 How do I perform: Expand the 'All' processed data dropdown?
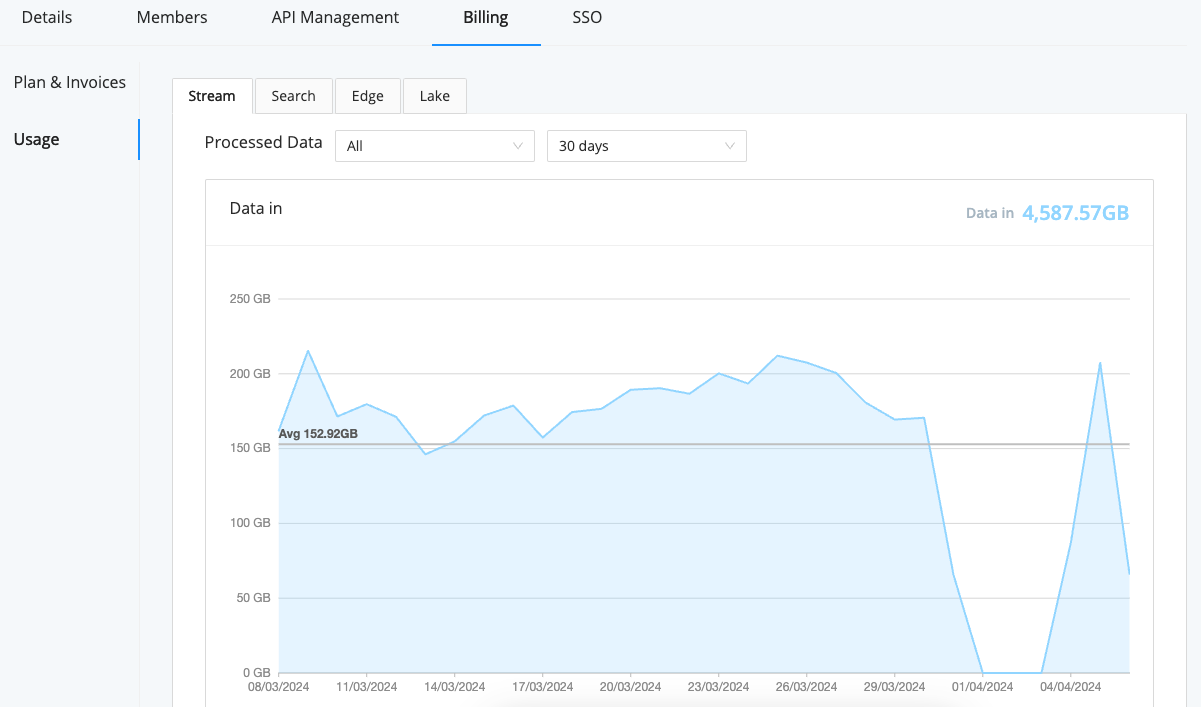(x=434, y=145)
